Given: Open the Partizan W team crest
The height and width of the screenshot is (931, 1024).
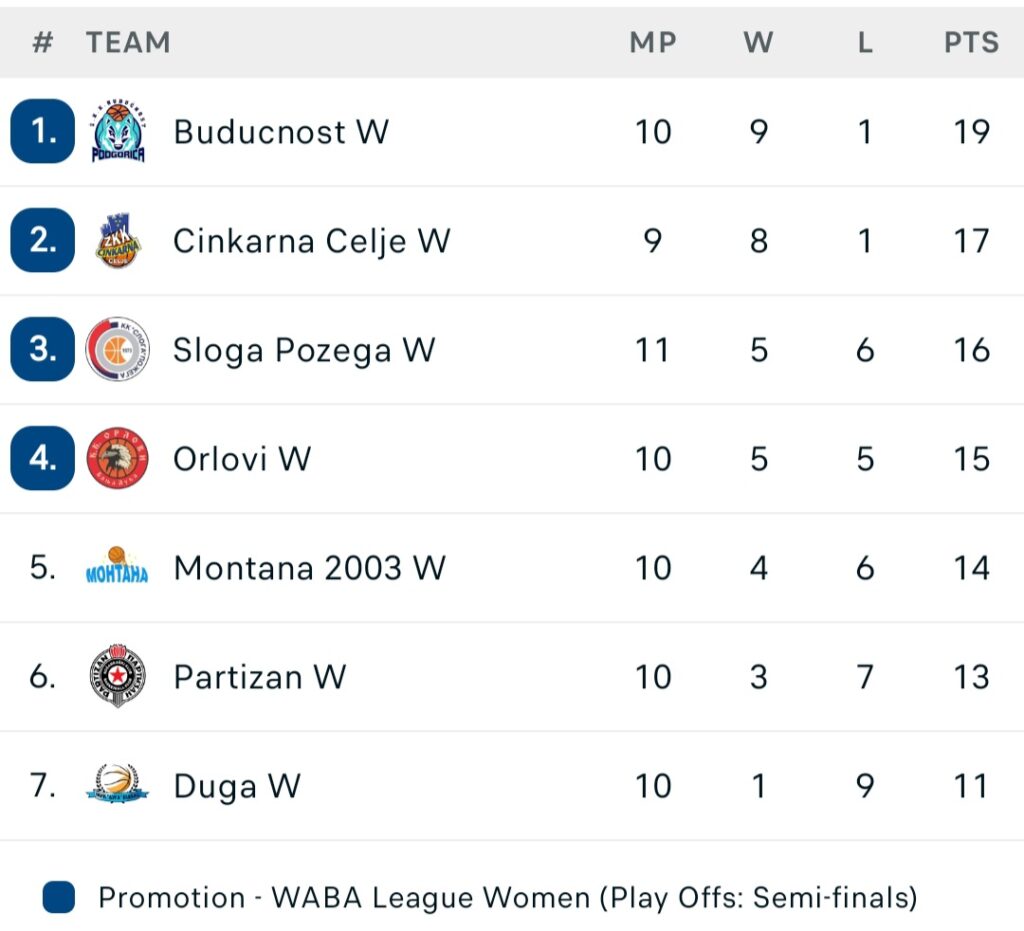Looking at the screenshot, I should [118, 676].
